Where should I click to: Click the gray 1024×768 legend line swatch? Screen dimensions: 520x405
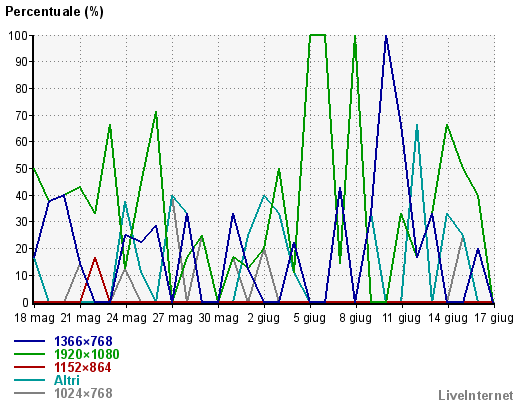point(29,393)
